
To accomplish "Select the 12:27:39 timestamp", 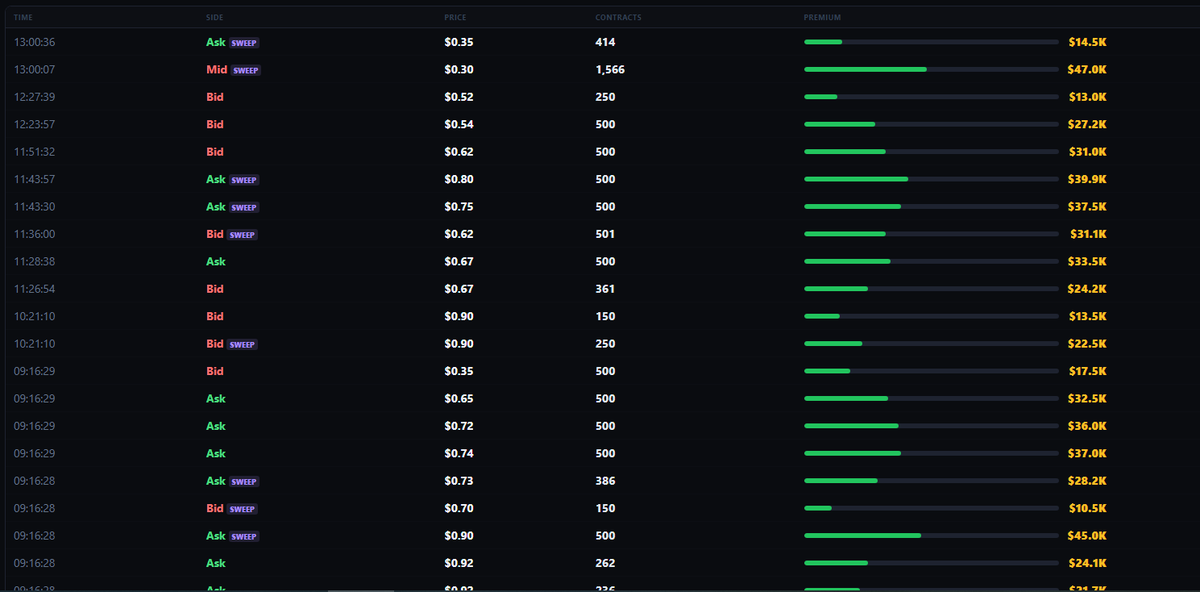I will (x=34, y=97).
